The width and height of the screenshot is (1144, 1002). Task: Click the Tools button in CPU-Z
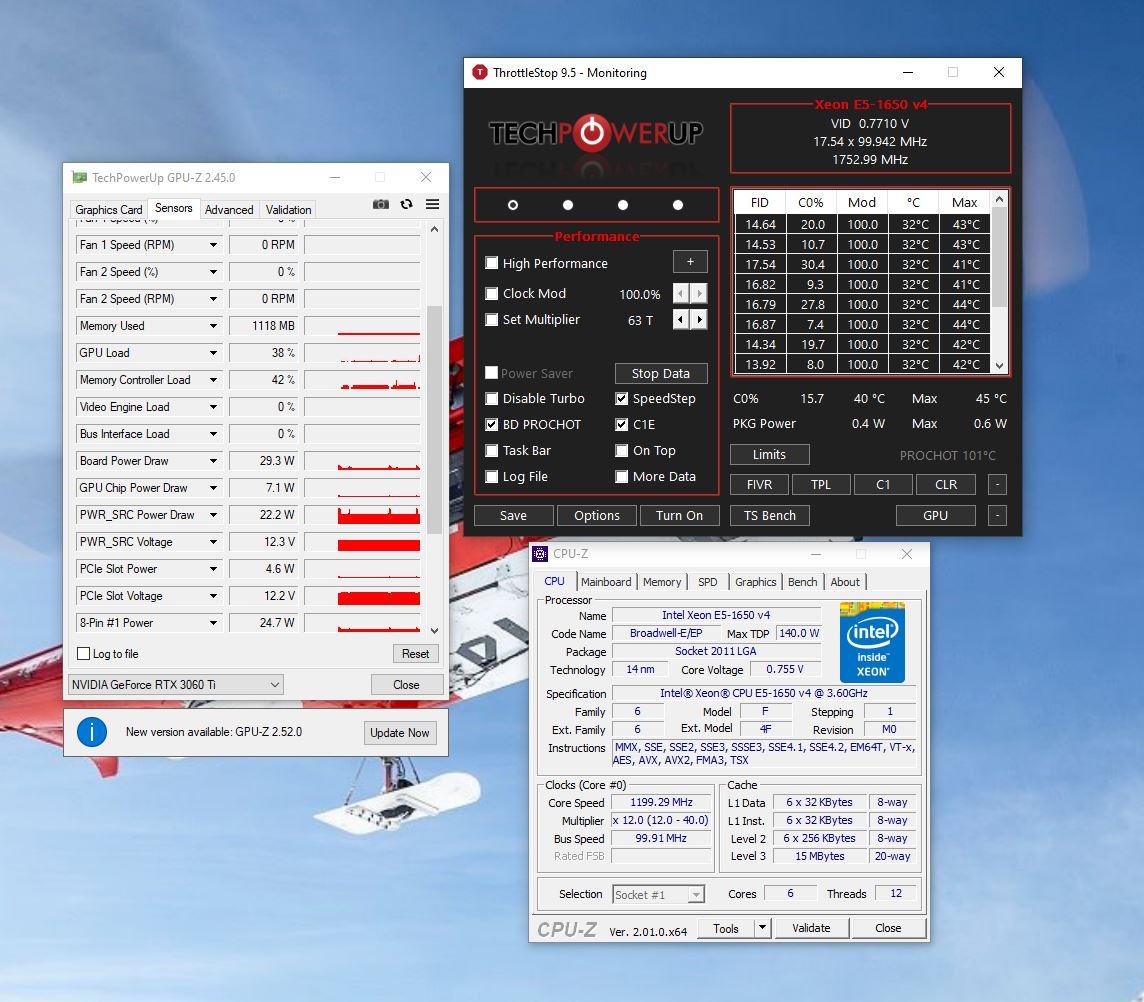tap(726, 928)
